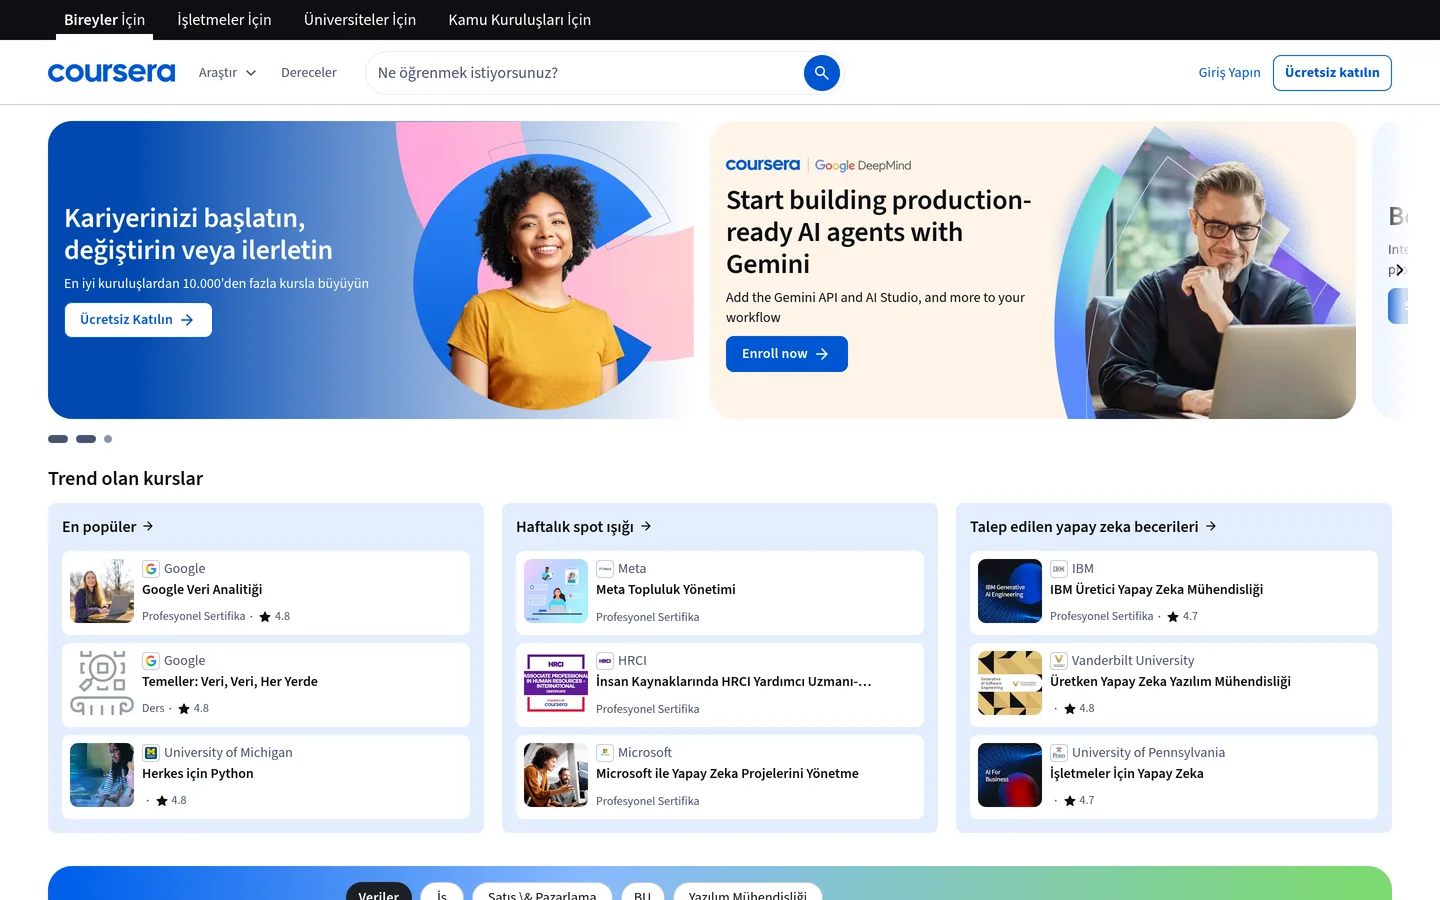Click the Temeller: Veri course thumbnail icon
1440x900 pixels.
tap(102, 683)
